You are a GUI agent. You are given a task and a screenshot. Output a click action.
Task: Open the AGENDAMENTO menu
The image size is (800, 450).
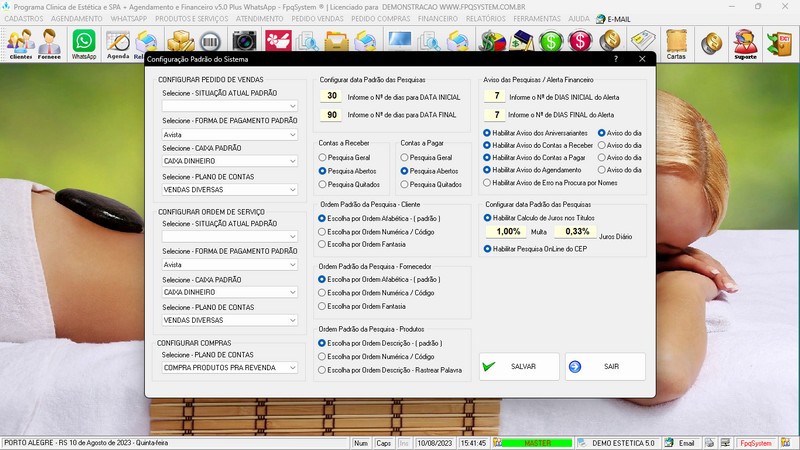(x=77, y=19)
